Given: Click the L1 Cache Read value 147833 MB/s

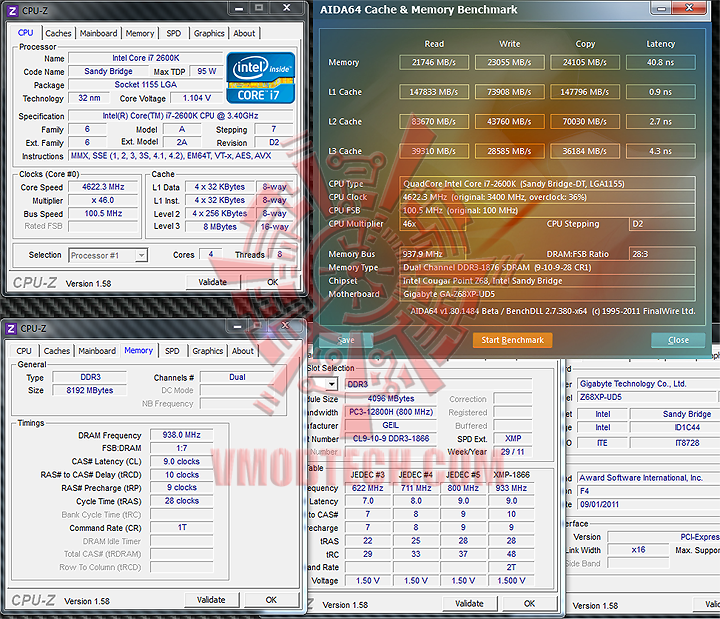Looking at the screenshot, I should (x=434, y=92).
